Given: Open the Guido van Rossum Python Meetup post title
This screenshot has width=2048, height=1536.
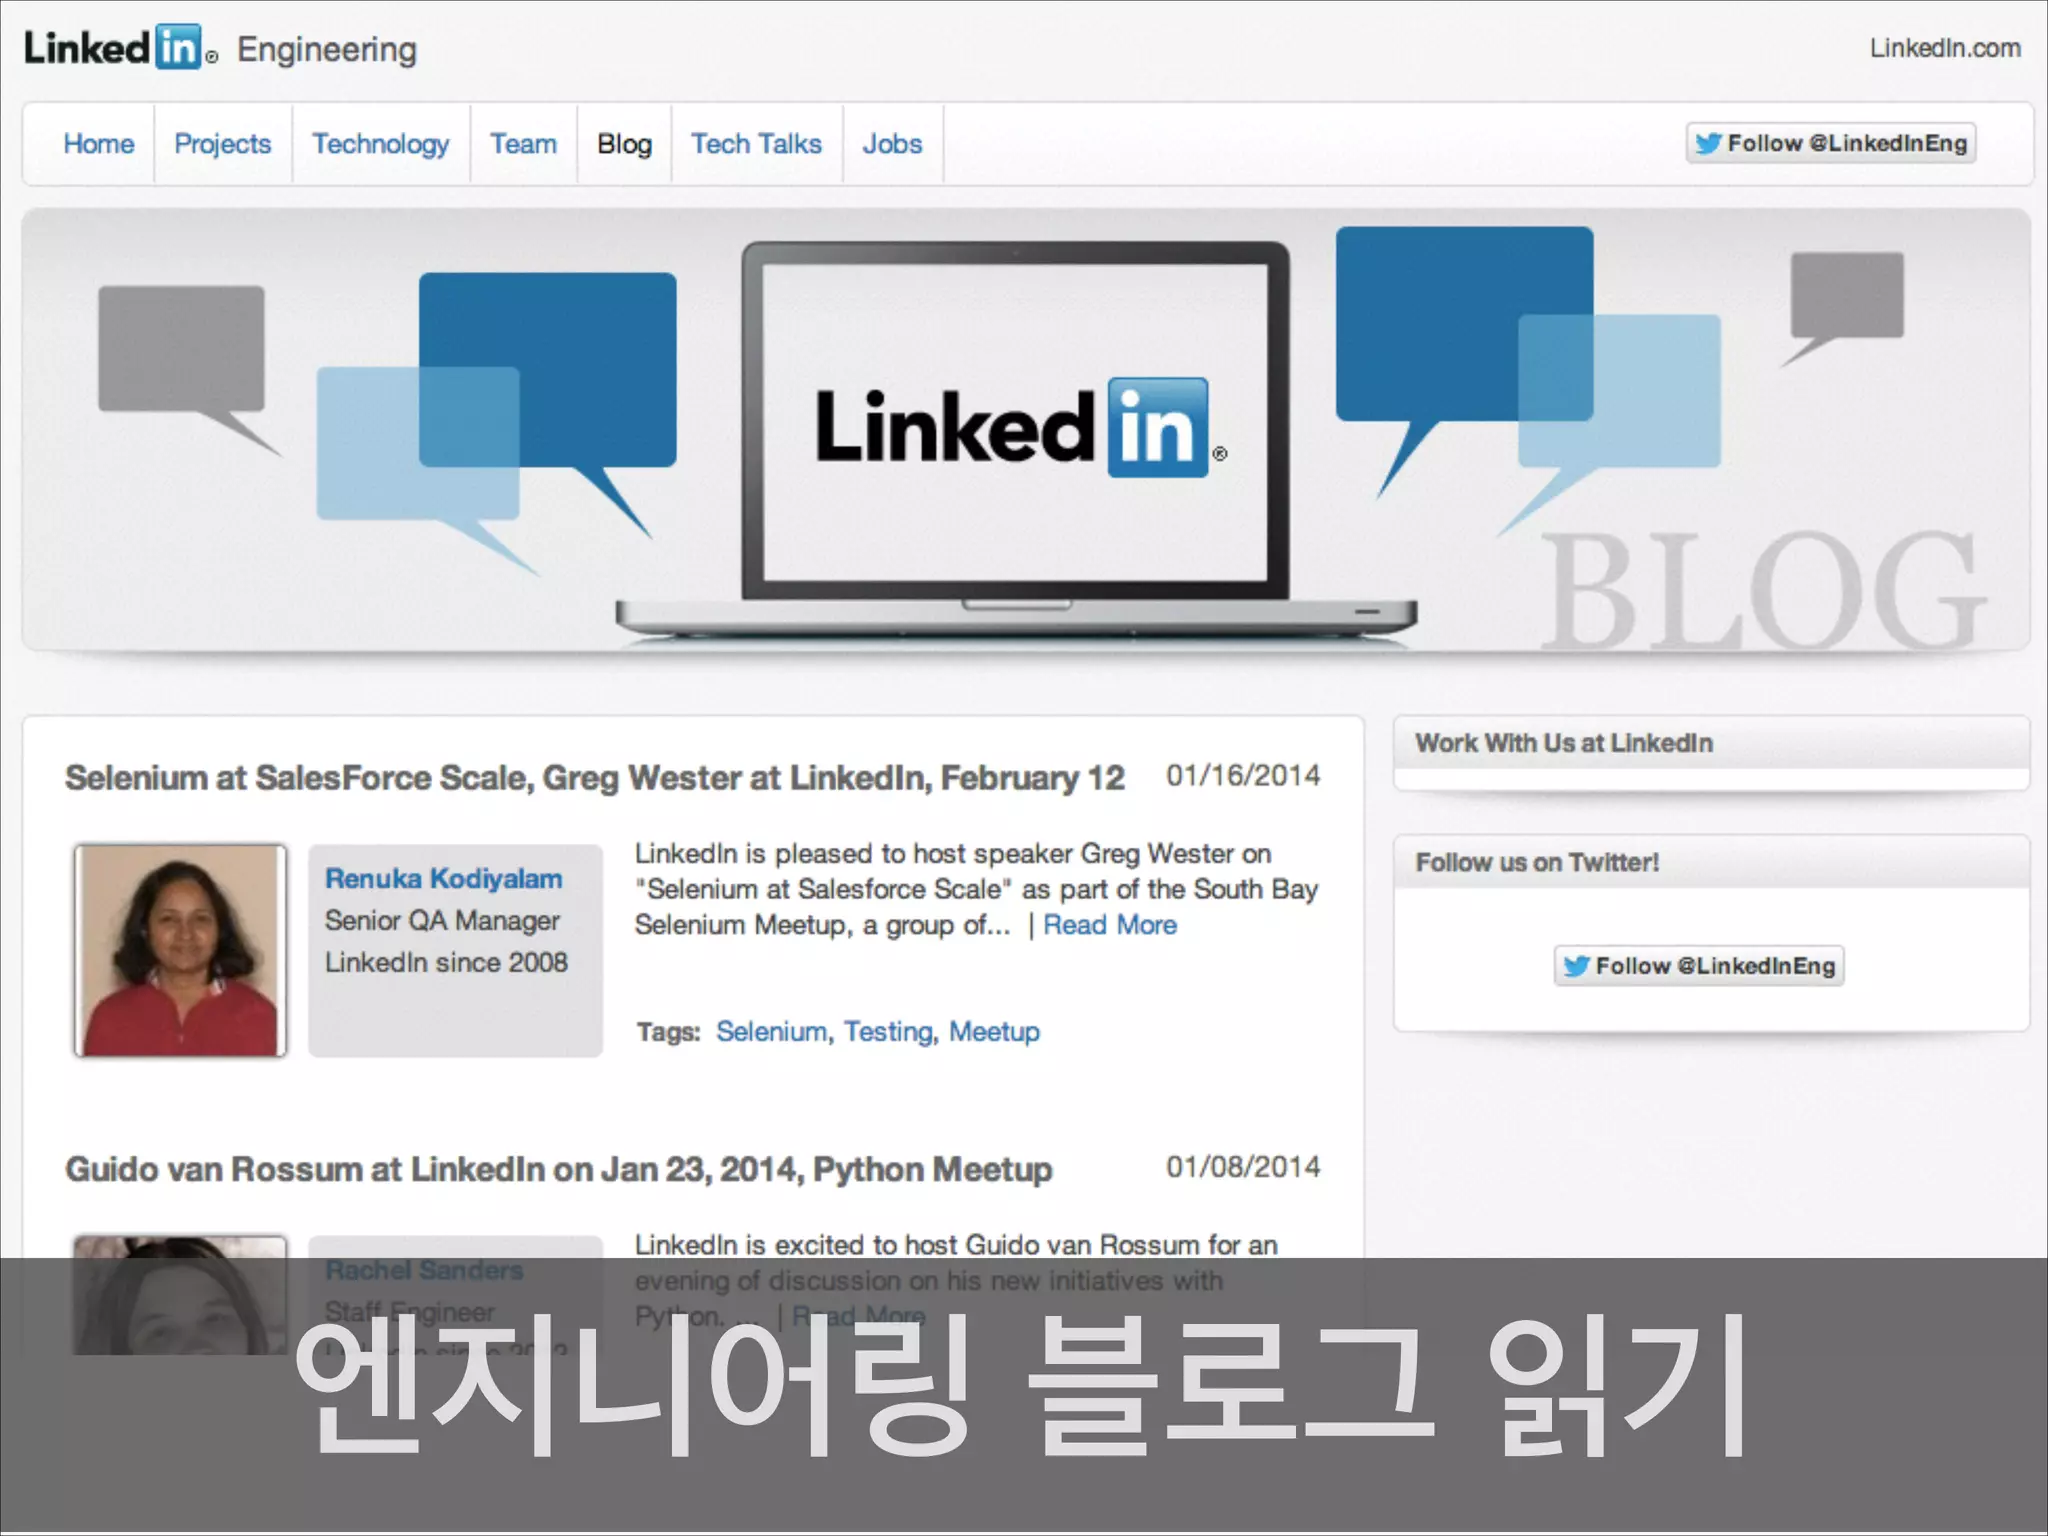Looking at the screenshot, I should coord(558,1169).
